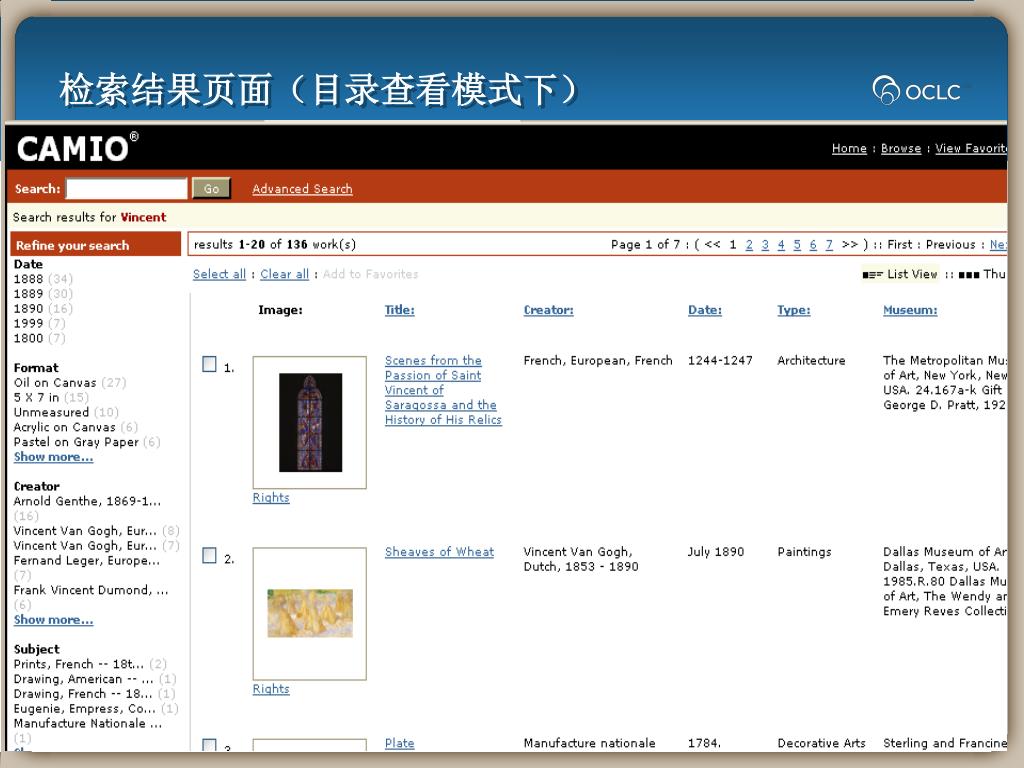Filter by creator Arnold Genthe
Viewport: 1024px width, 768px height.
point(87,502)
